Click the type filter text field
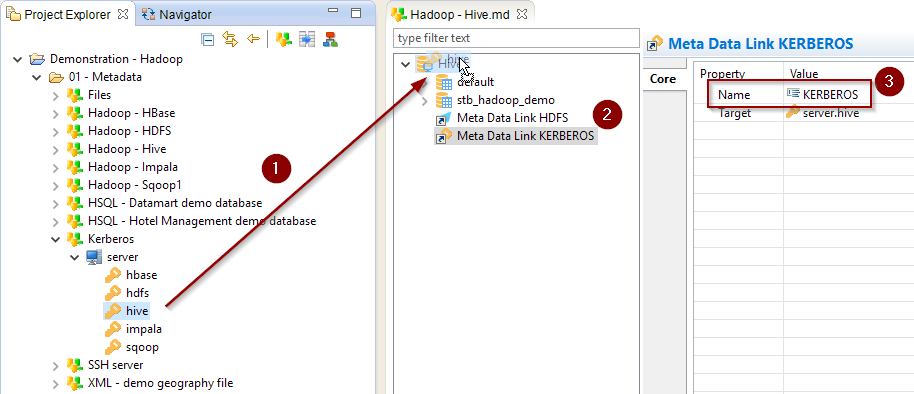The width and height of the screenshot is (914, 394). pos(516,38)
